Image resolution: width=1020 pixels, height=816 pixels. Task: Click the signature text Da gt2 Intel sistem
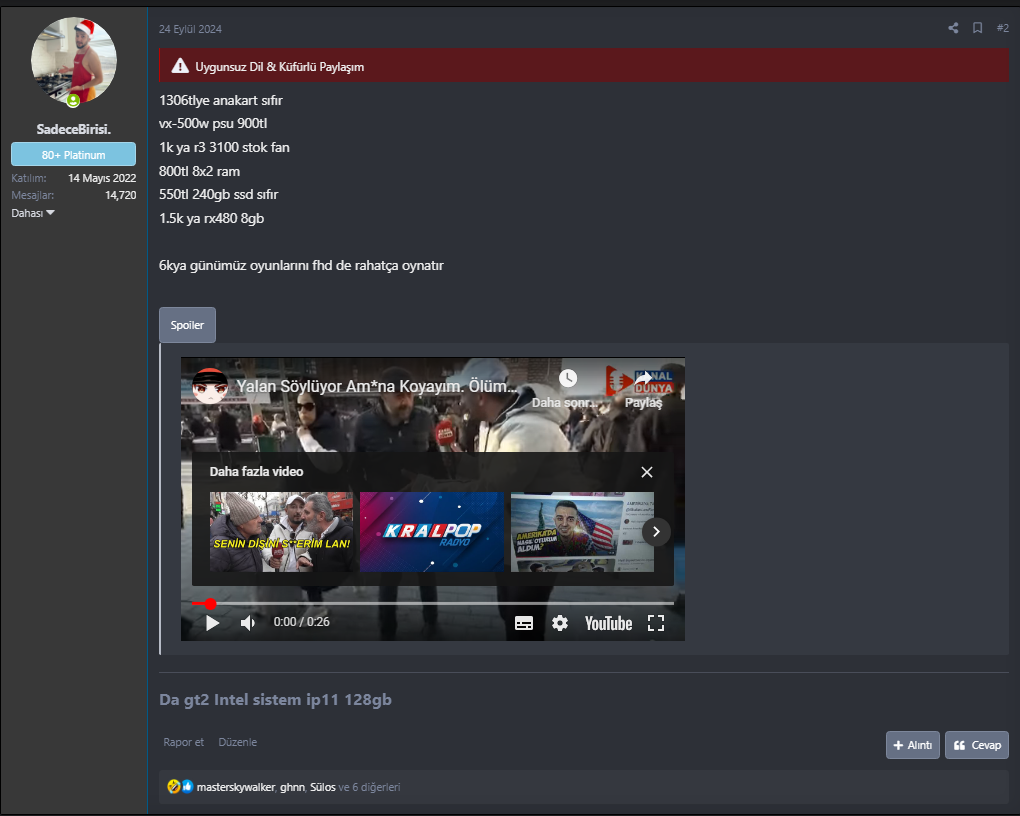275,700
